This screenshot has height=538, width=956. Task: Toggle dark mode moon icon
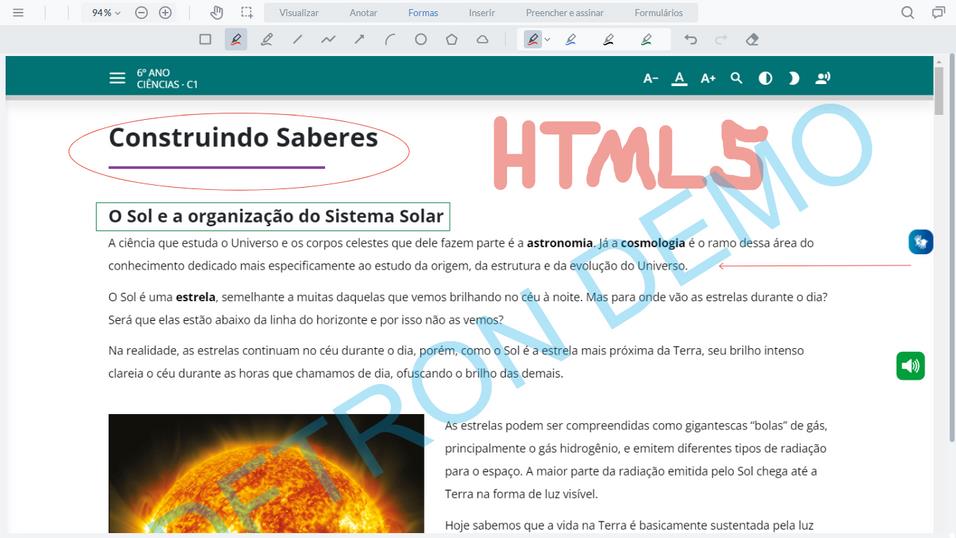[x=794, y=78]
